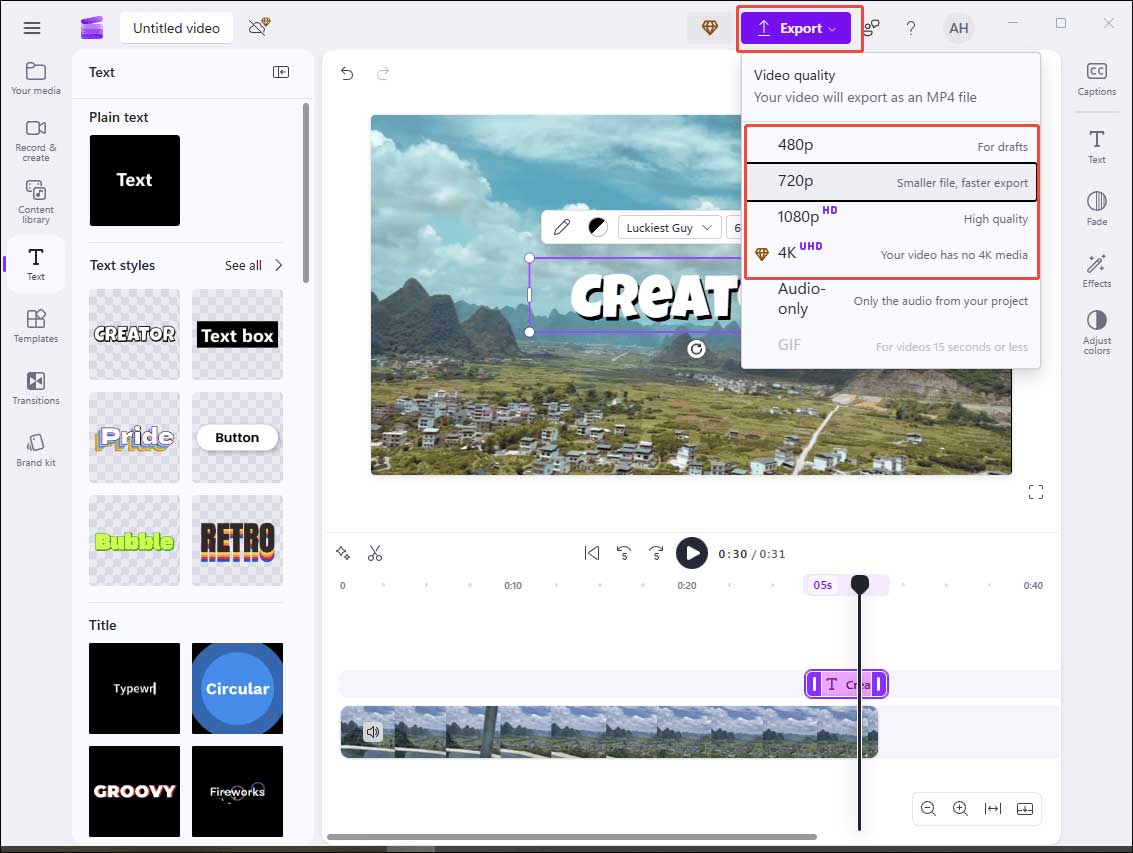Select the split scissors tool
This screenshot has height=853, width=1133.
click(376, 552)
